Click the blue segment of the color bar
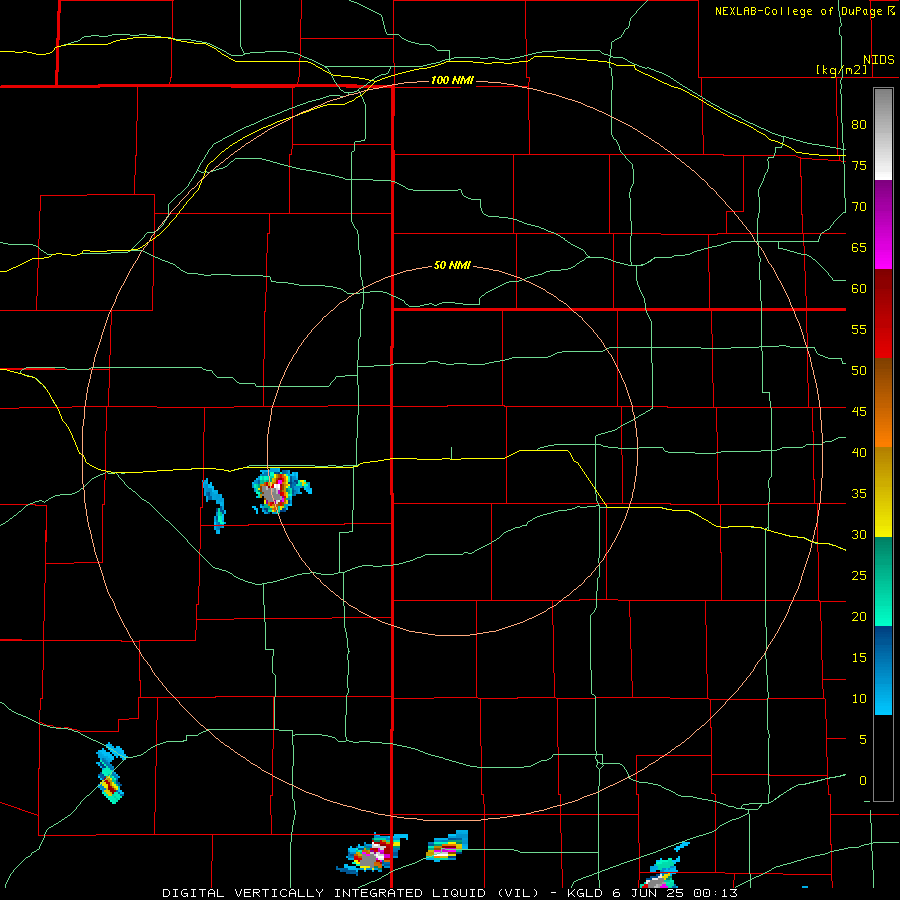Screen dimensions: 900x900 pos(883,670)
